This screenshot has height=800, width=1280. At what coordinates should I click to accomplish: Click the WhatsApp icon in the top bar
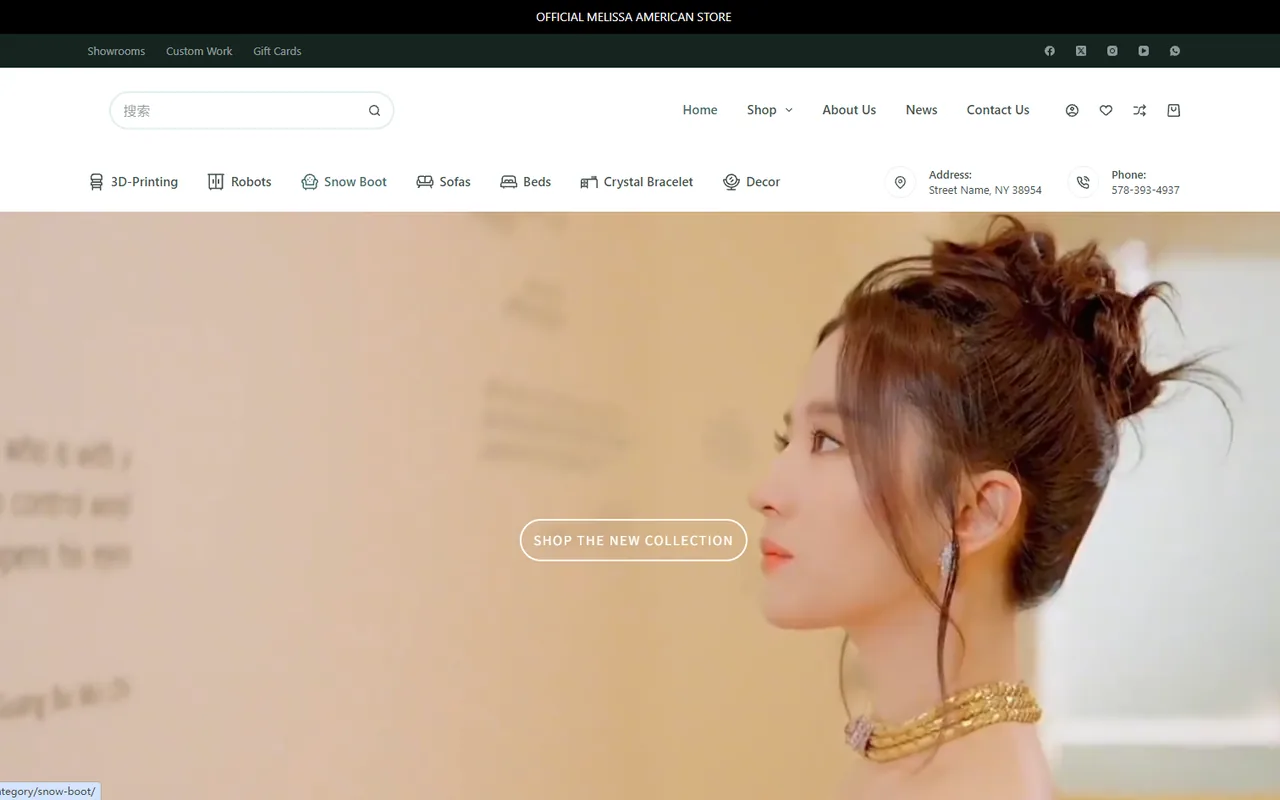1175,51
